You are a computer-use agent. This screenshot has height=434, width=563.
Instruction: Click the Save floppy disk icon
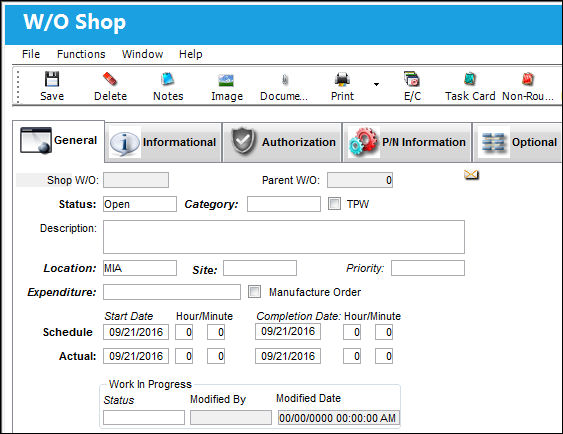click(x=52, y=79)
